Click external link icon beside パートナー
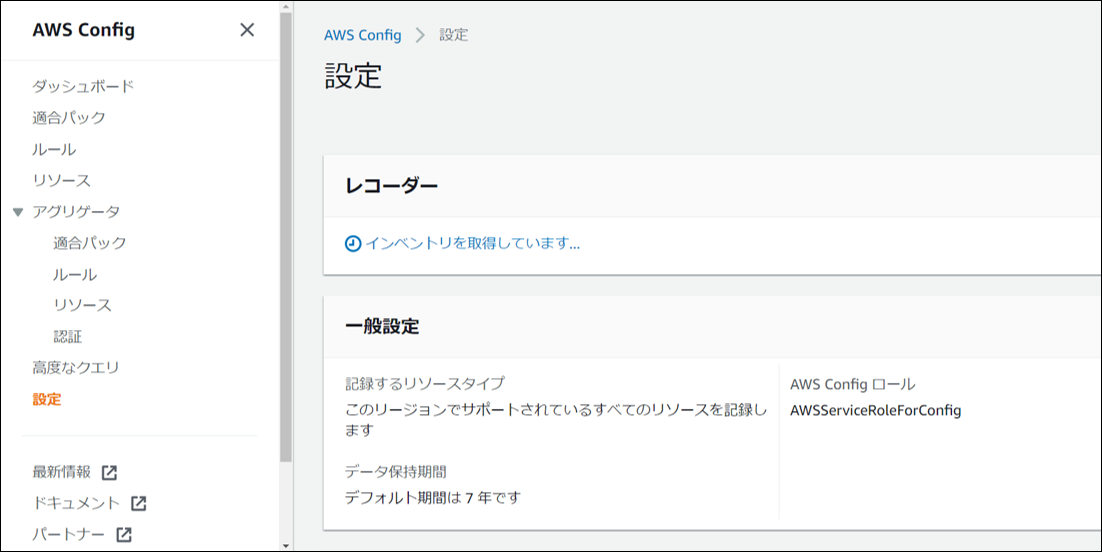This screenshot has width=1102, height=552. coord(124,535)
